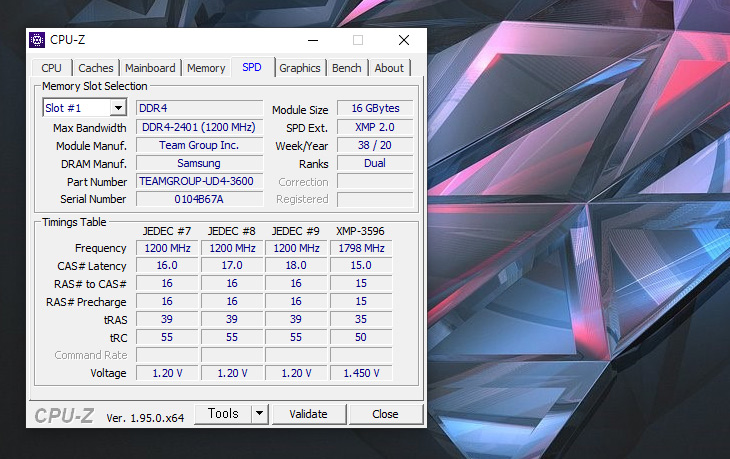
Task: Click XMP voltage value 1.450 V
Action: (x=361, y=373)
